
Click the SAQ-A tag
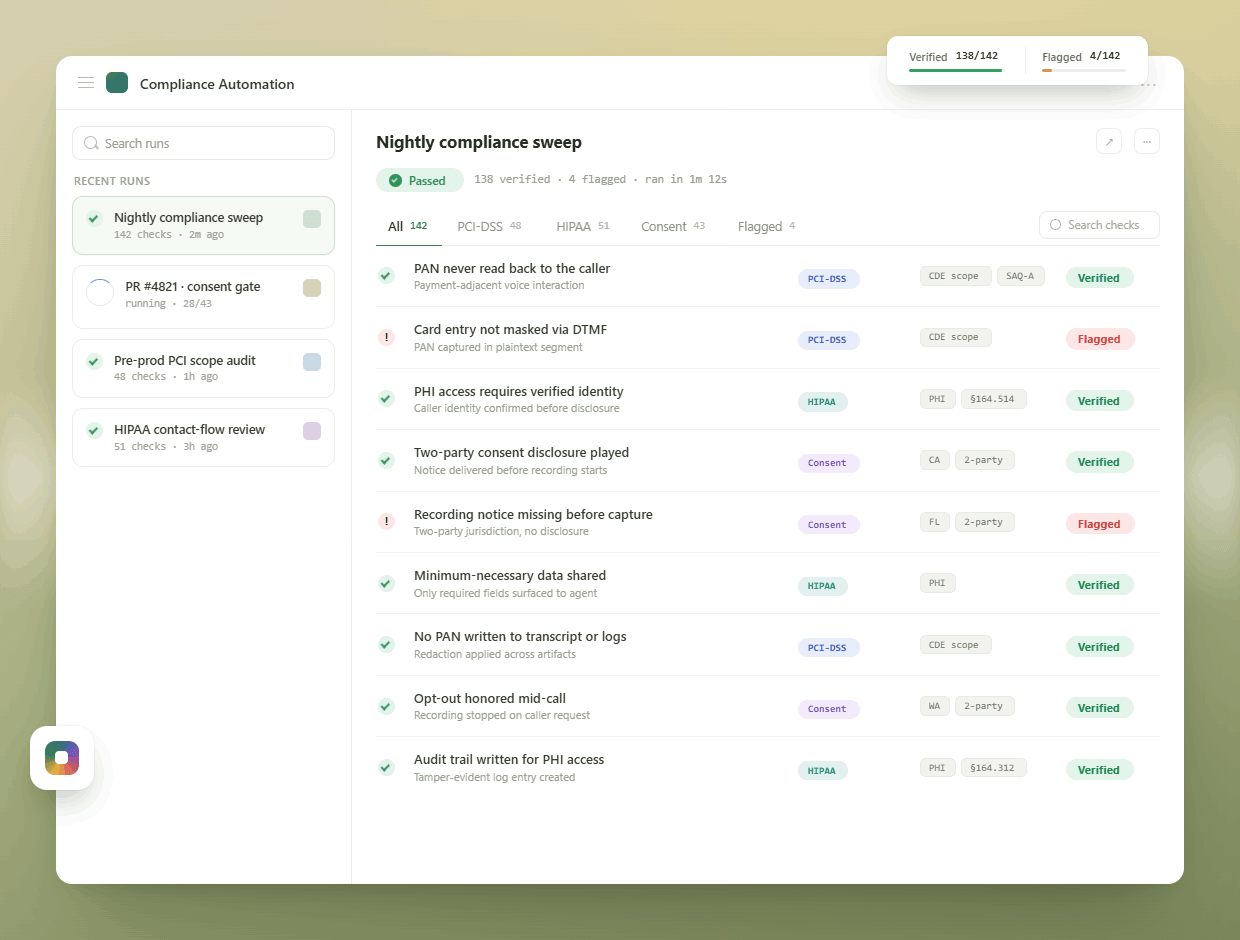(1021, 276)
